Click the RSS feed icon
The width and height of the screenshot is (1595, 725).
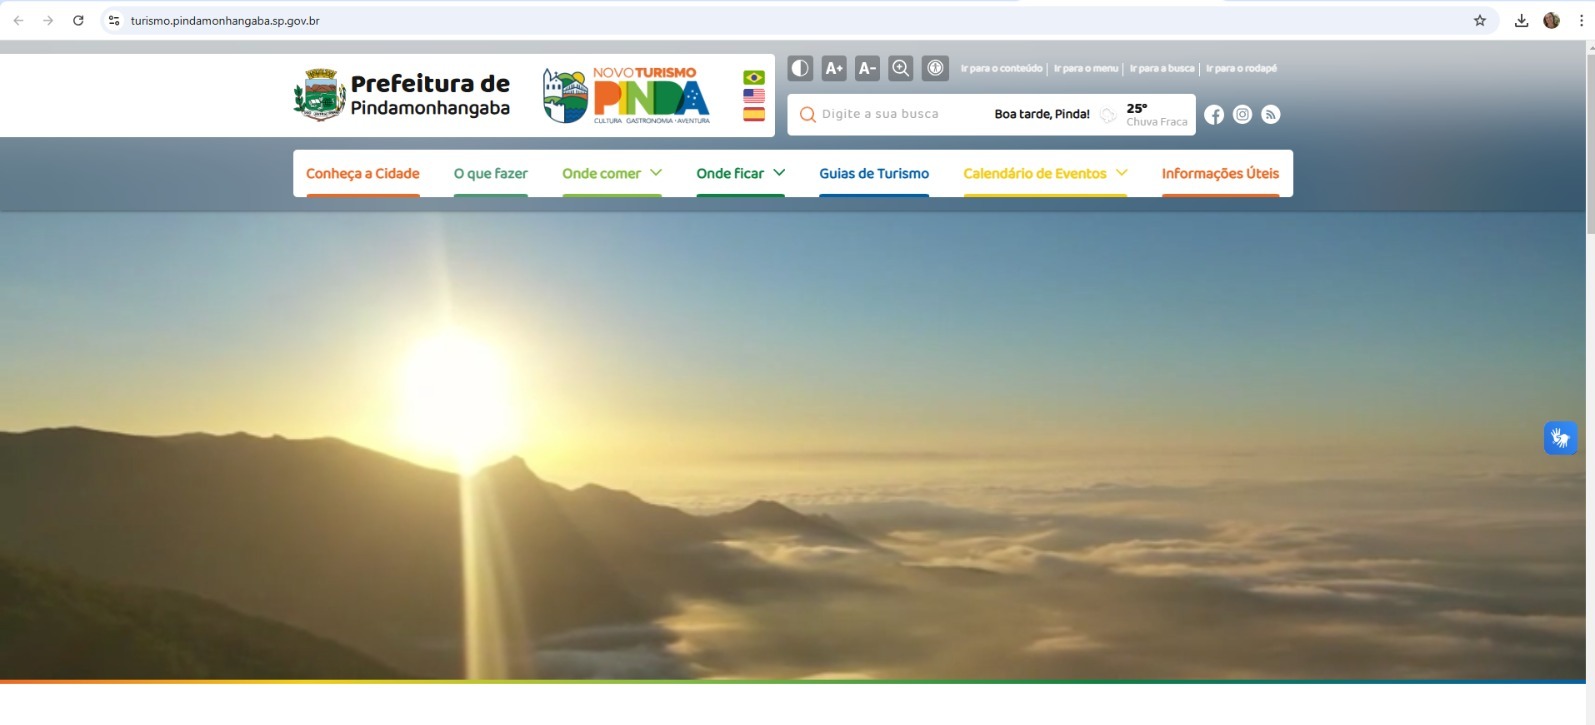point(1271,115)
